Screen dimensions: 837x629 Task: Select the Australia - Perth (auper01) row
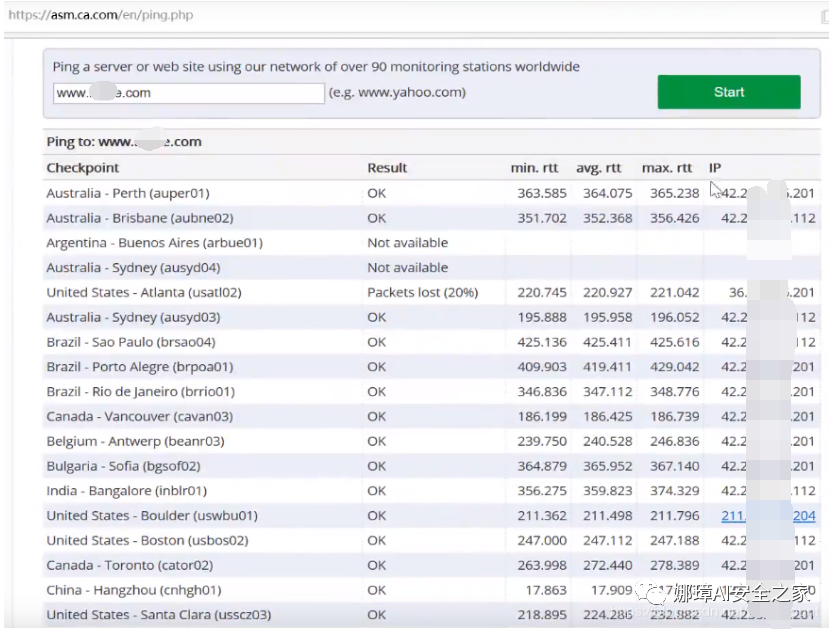coord(431,193)
